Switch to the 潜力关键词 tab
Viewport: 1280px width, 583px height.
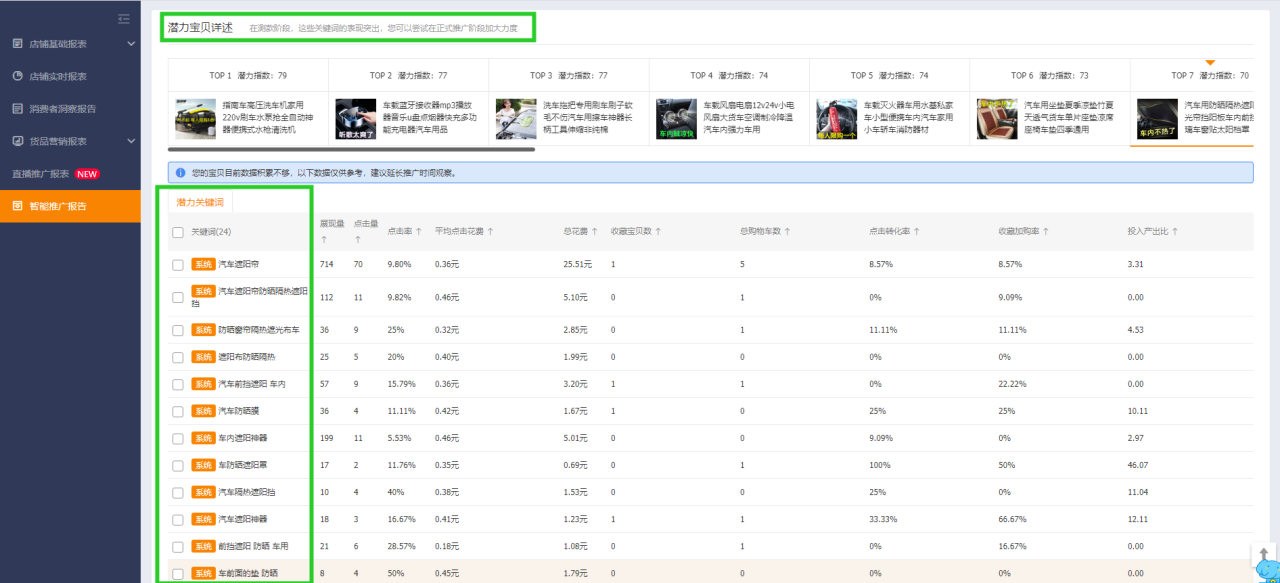click(x=198, y=201)
